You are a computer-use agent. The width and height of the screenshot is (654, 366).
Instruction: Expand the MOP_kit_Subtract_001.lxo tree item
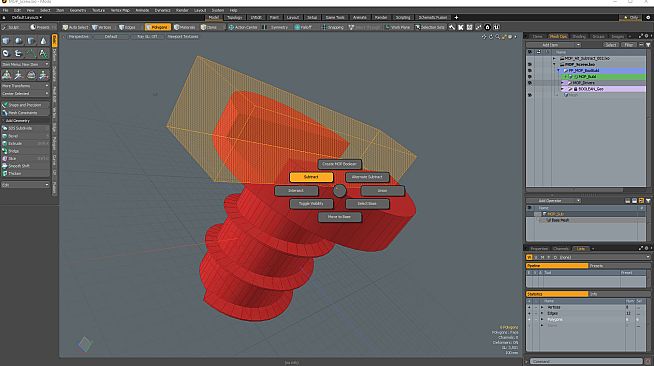click(x=555, y=58)
